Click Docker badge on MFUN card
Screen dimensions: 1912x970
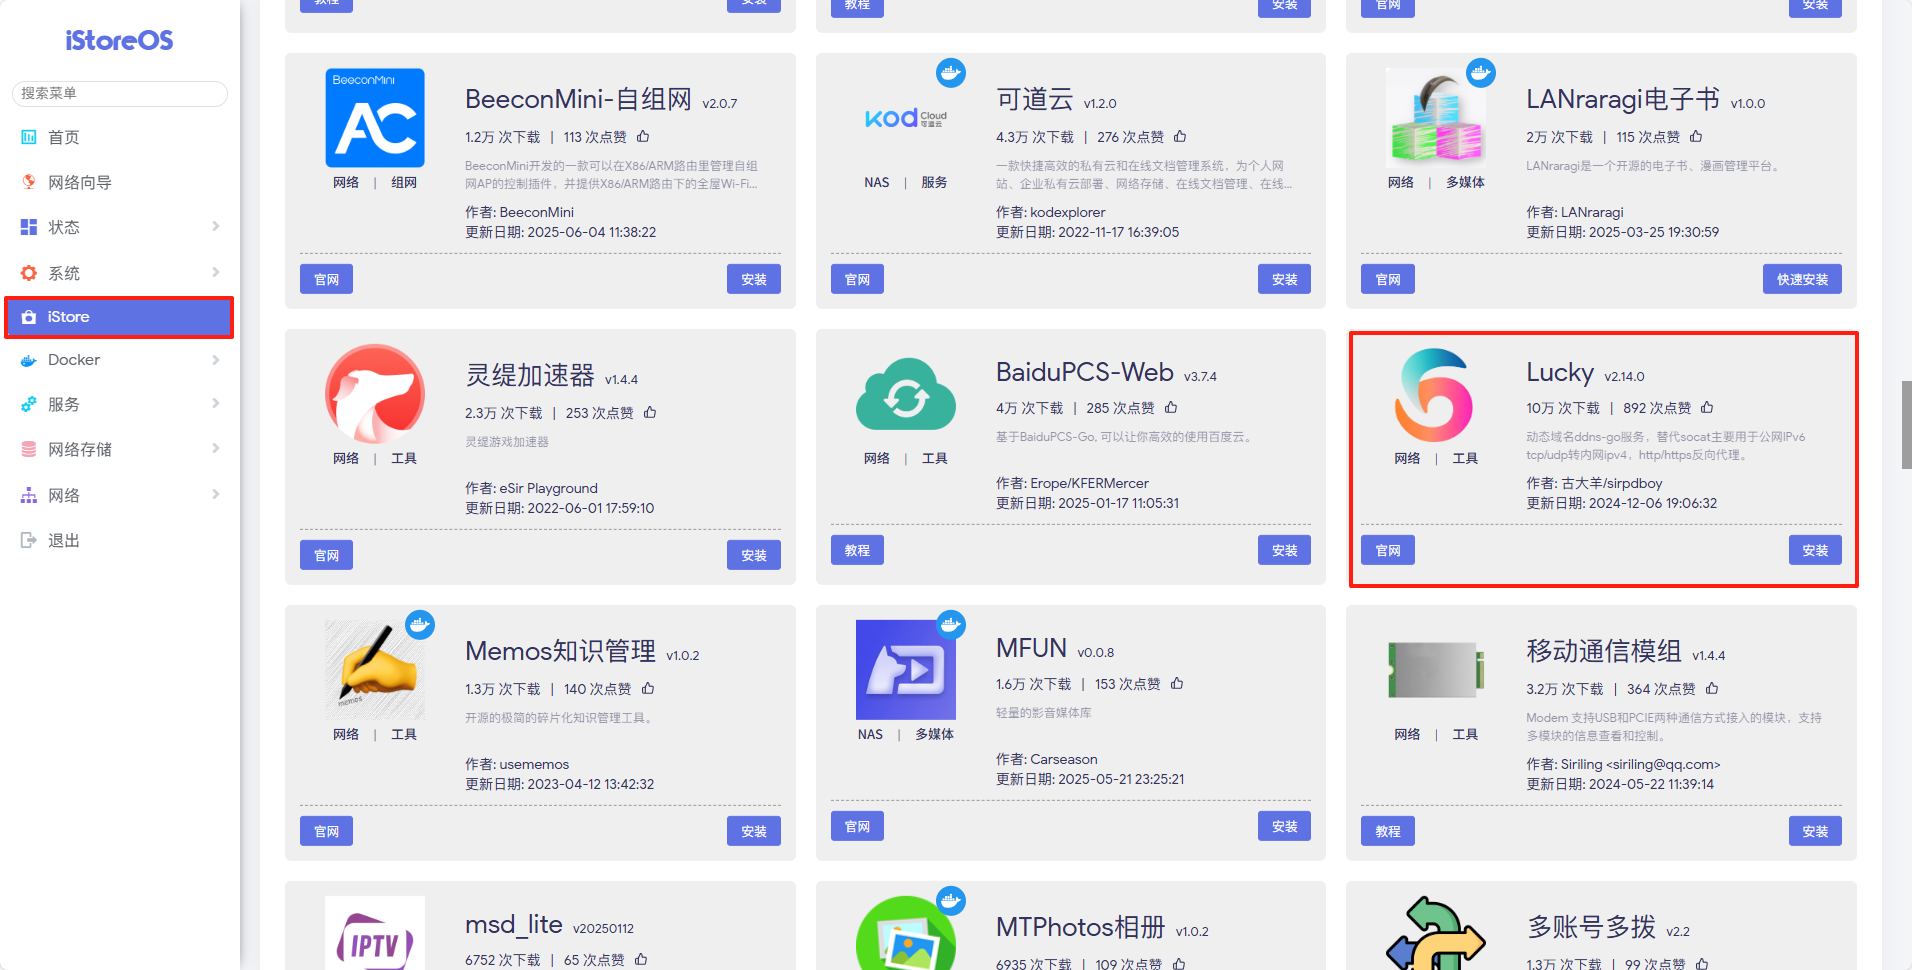pos(951,625)
